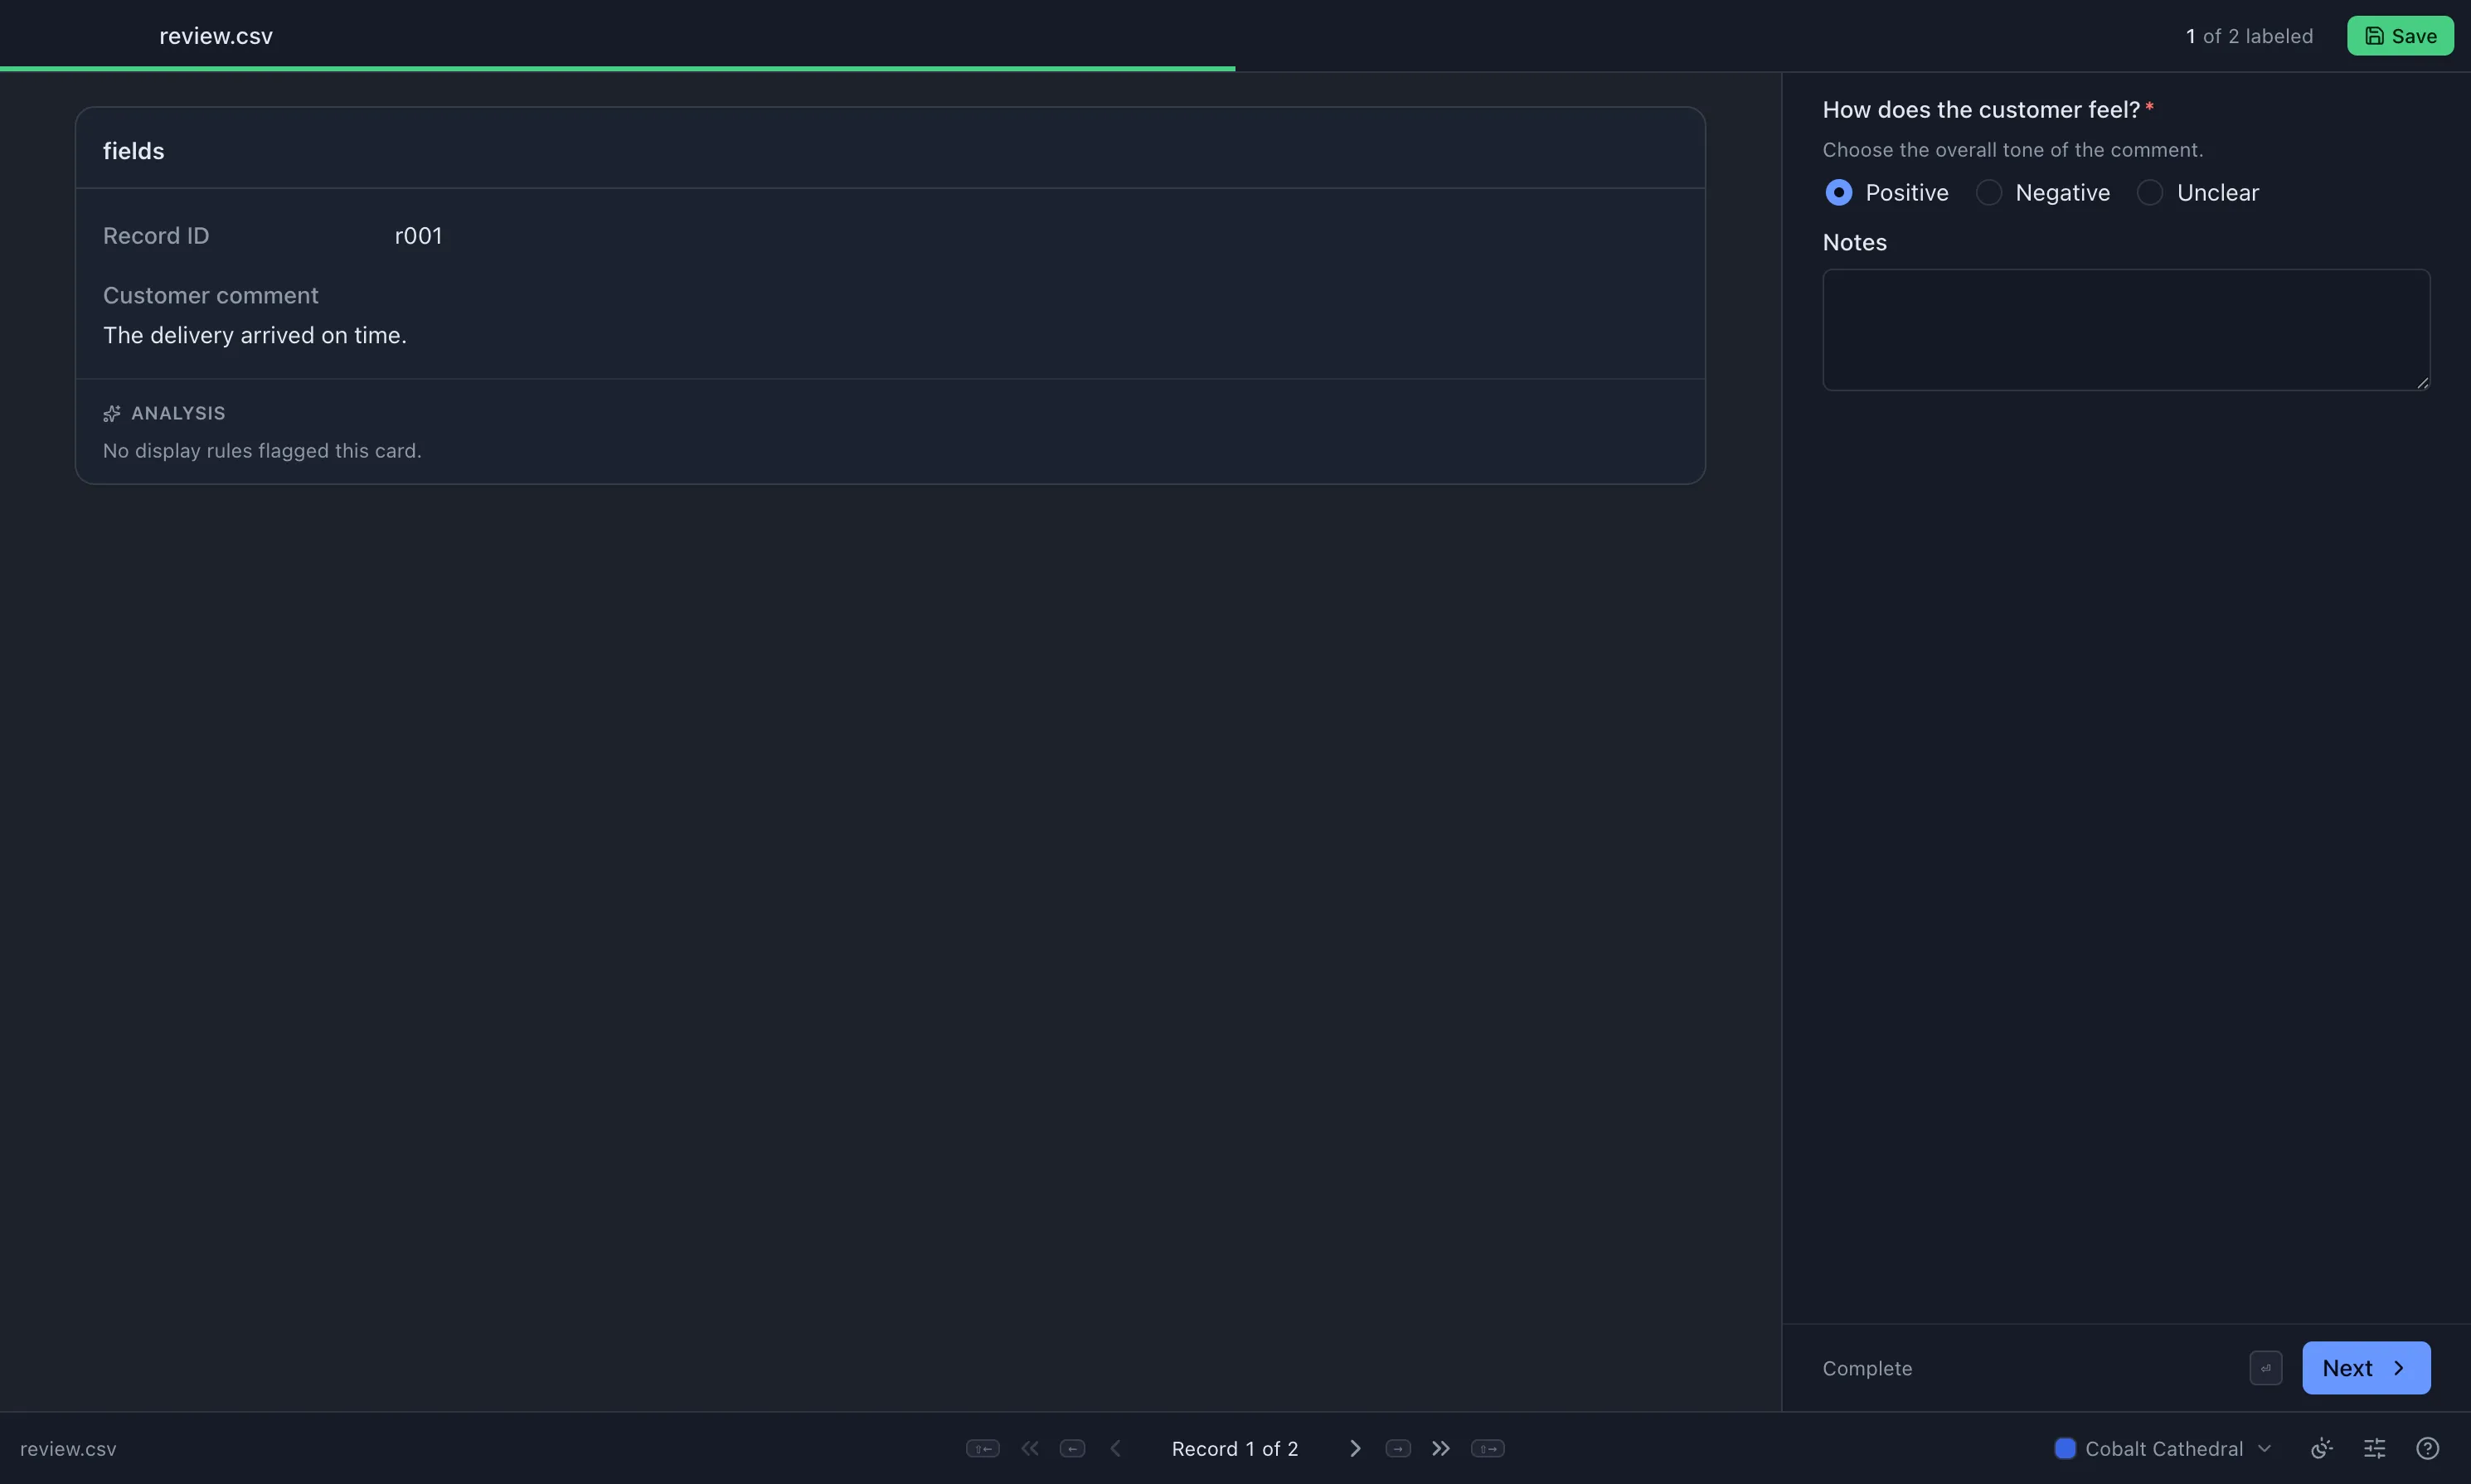Click the review.csv filename in status bar
2471x1484 pixels.
68,1448
